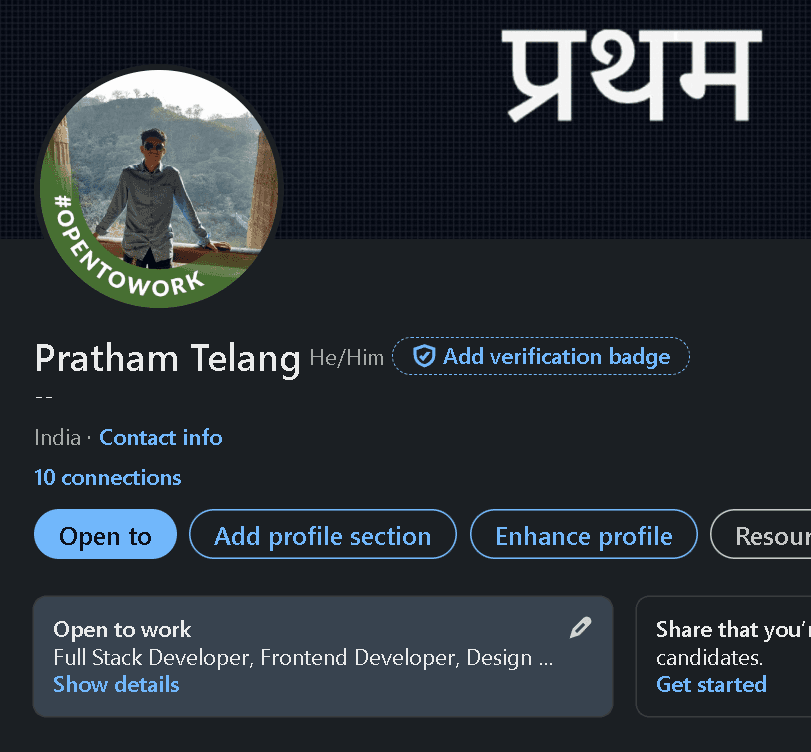The width and height of the screenshot is (811, 752).
Task: Click the India location text
Action: click(x=57, y=437)
